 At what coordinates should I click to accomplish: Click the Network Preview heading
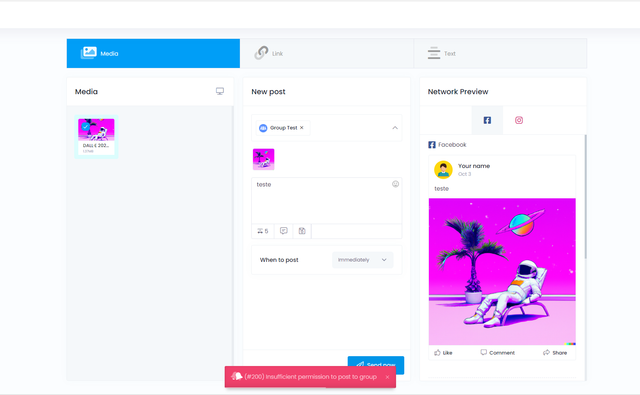[458, 92]
